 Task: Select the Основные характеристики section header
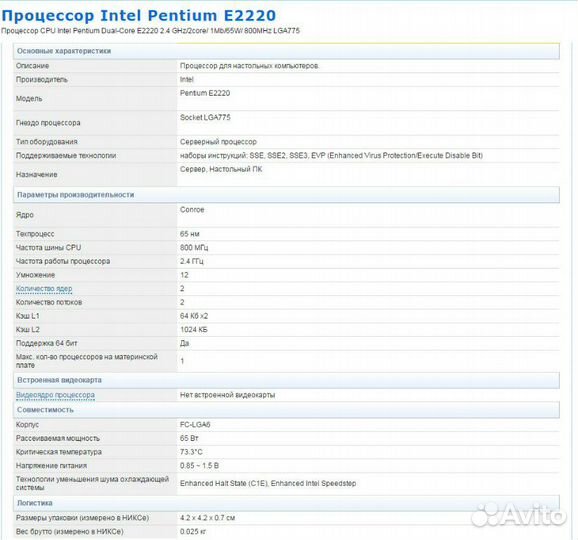click(286, 51)
